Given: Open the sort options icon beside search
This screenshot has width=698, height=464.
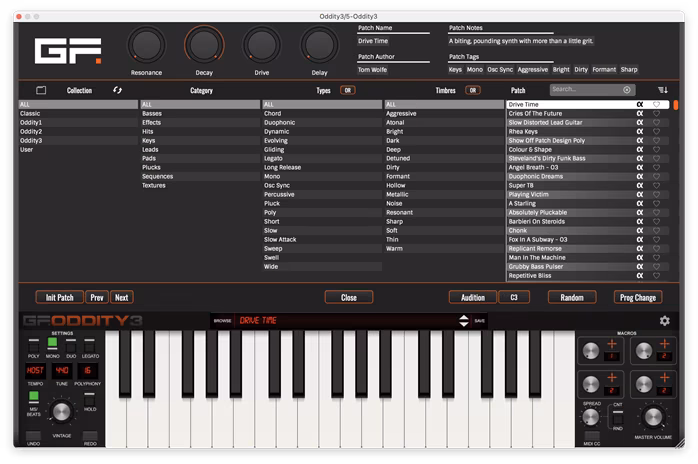Looking at the screenshot, I should (x=662, y=90).
